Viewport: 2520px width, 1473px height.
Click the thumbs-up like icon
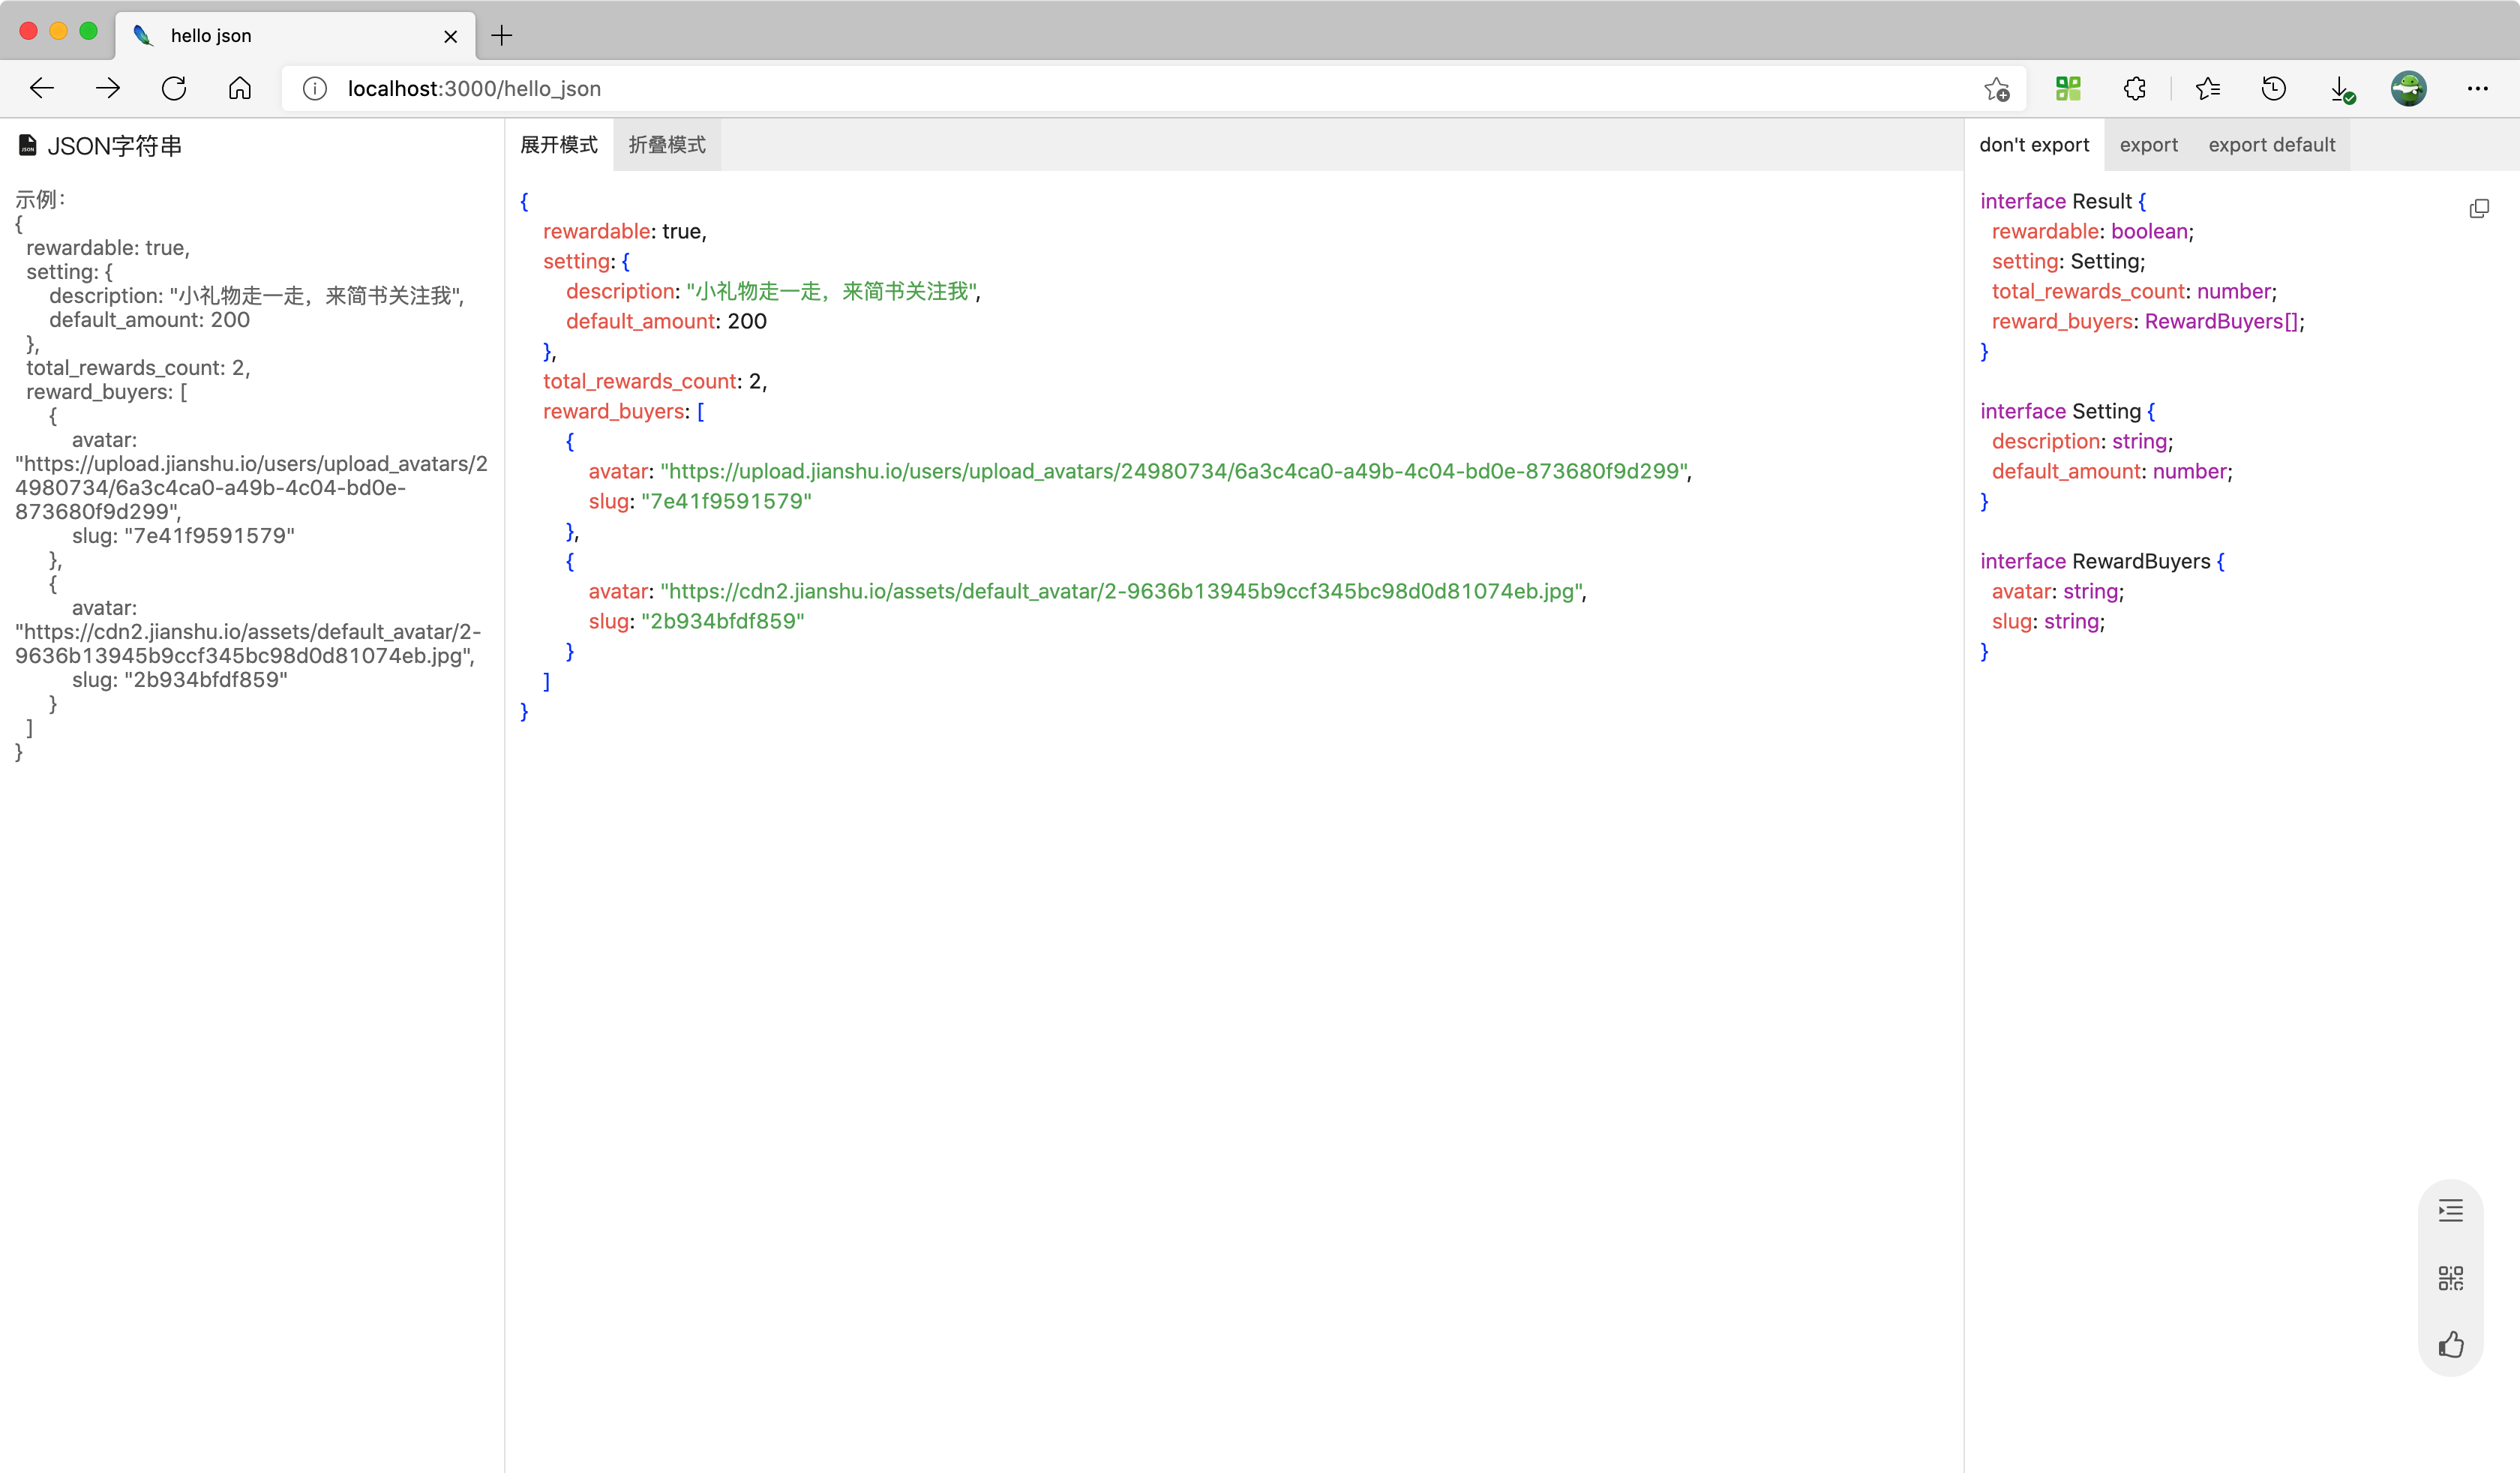(x=2450, y=1344)
